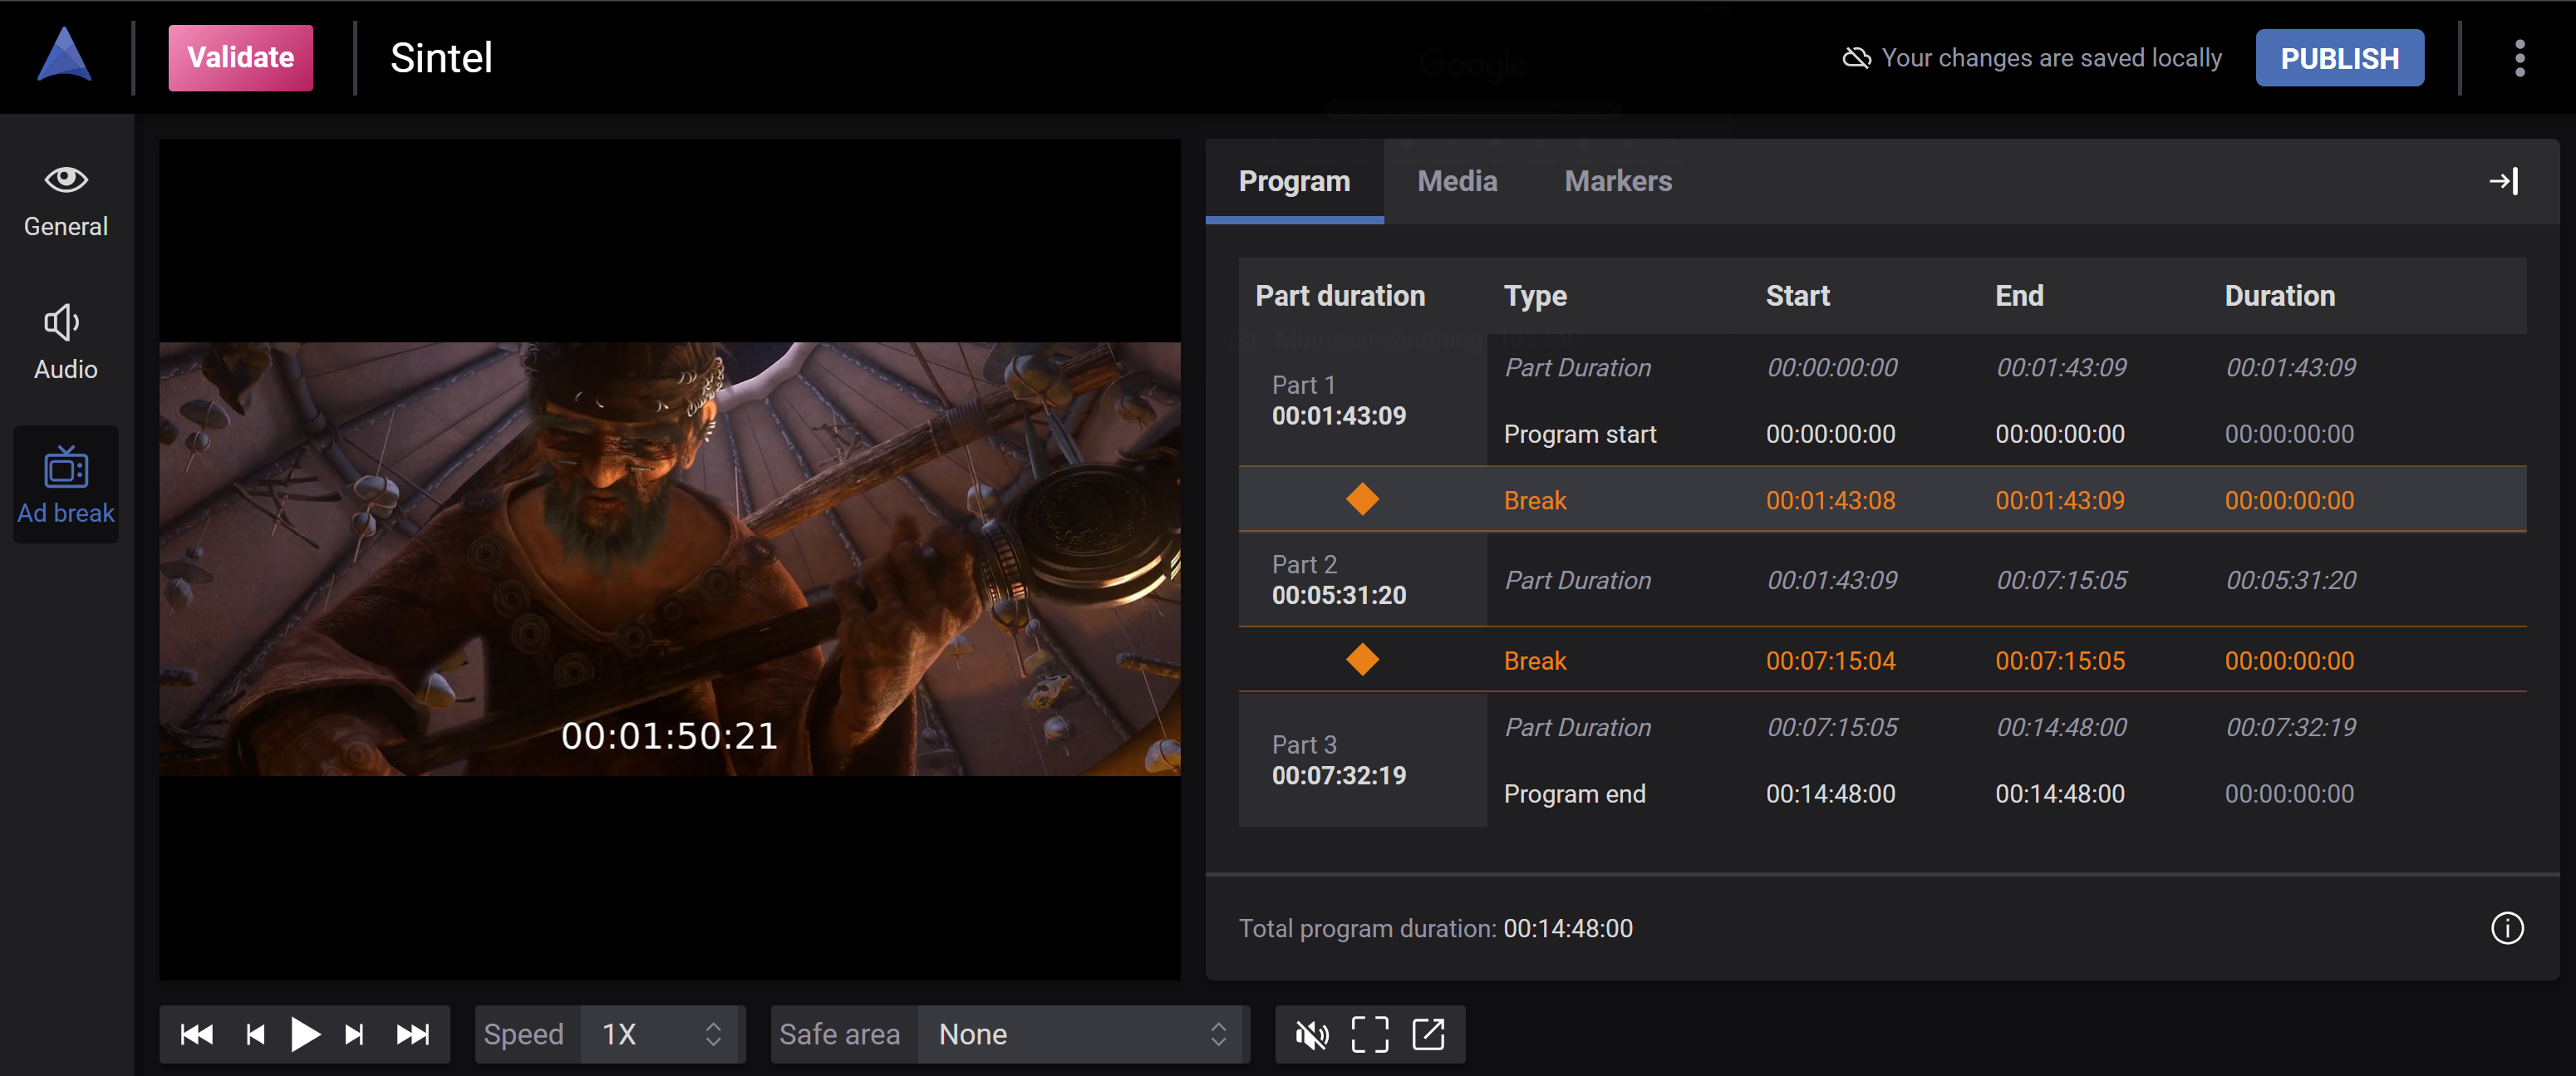Click the timecode overlay 00:01:50:21
Screen dimensions: 2576x1076
[670, 736]
